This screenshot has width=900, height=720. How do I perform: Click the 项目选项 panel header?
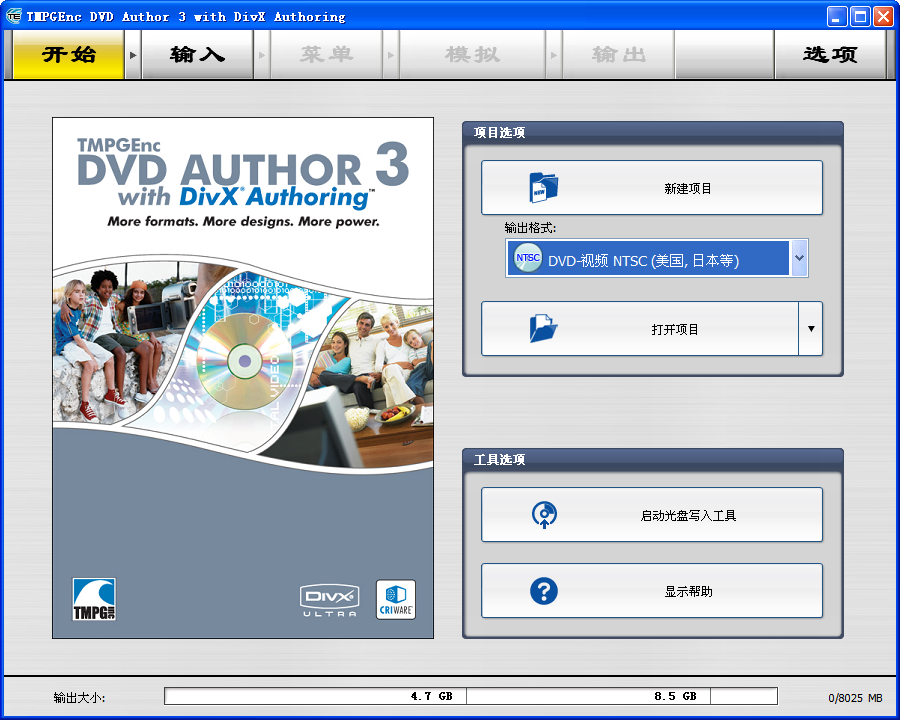(653, 133)
